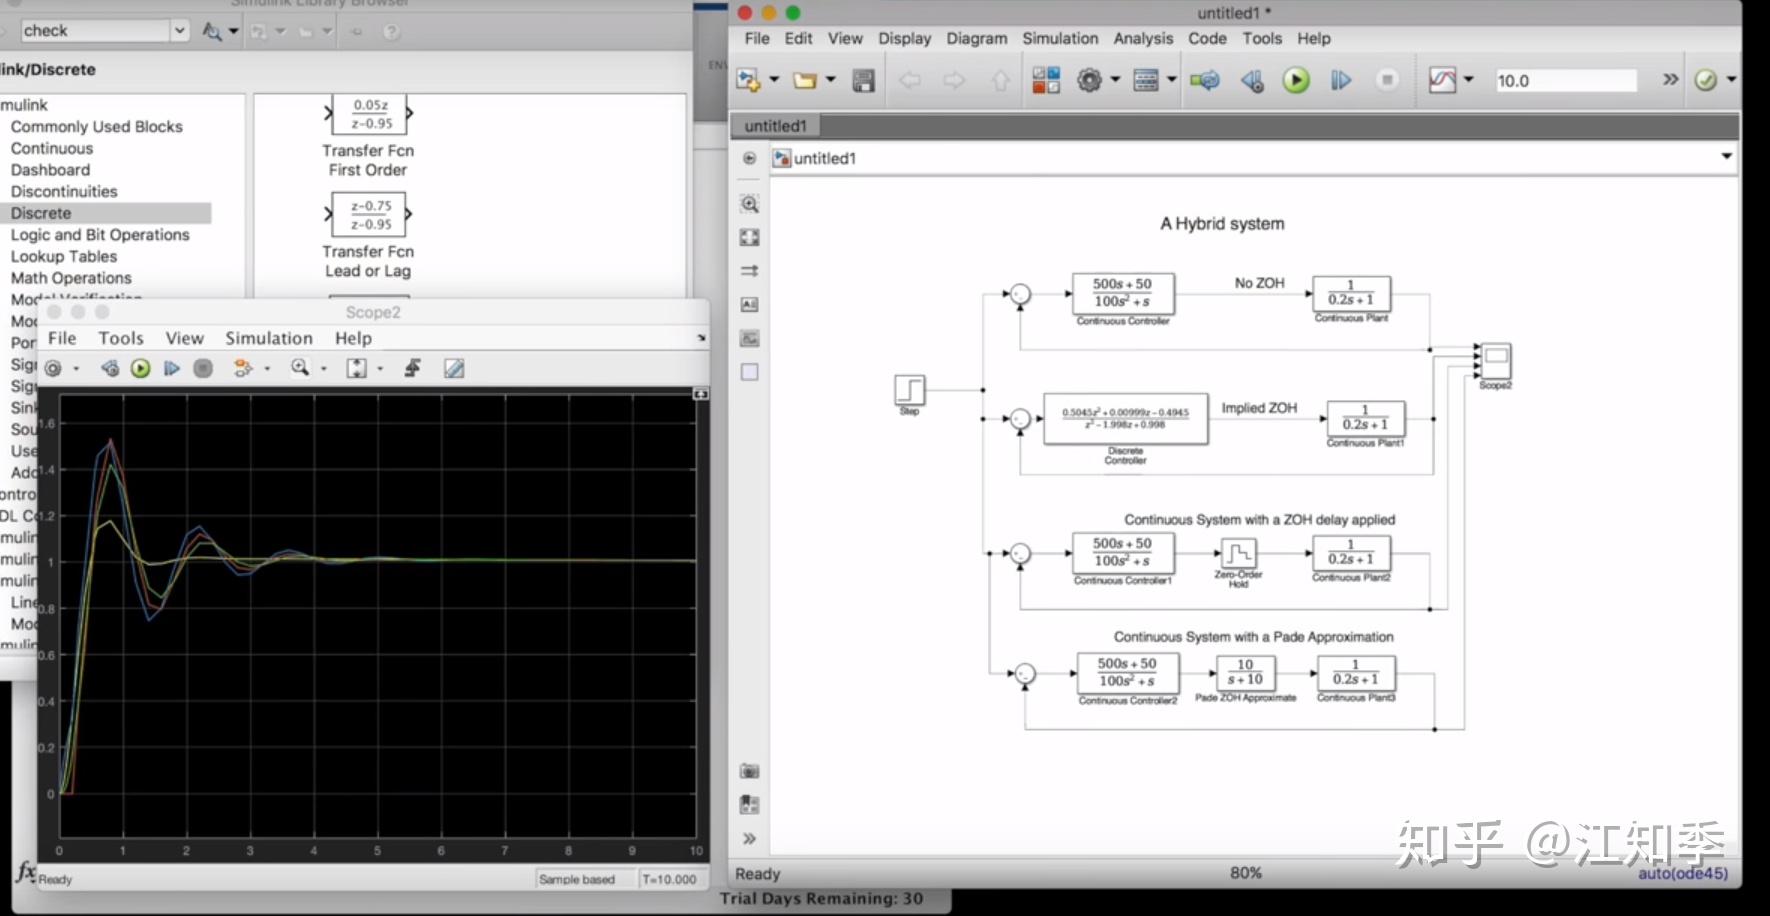Open the Library Browser from the model toolbar

pyautogui.click(x=1046, y=80)
